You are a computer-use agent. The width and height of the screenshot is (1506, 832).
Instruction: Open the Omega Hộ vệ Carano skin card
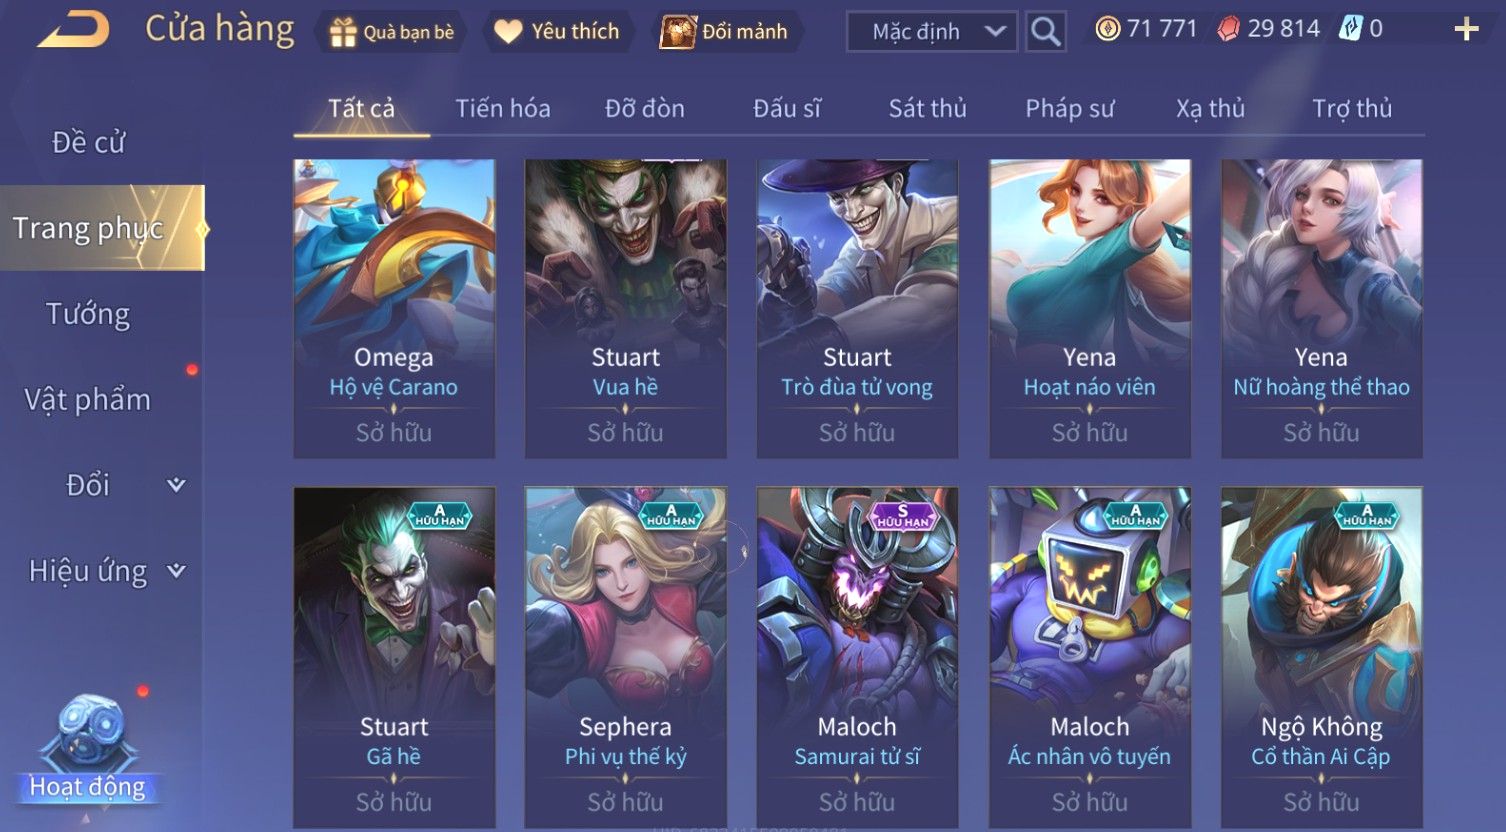point(394,308)
